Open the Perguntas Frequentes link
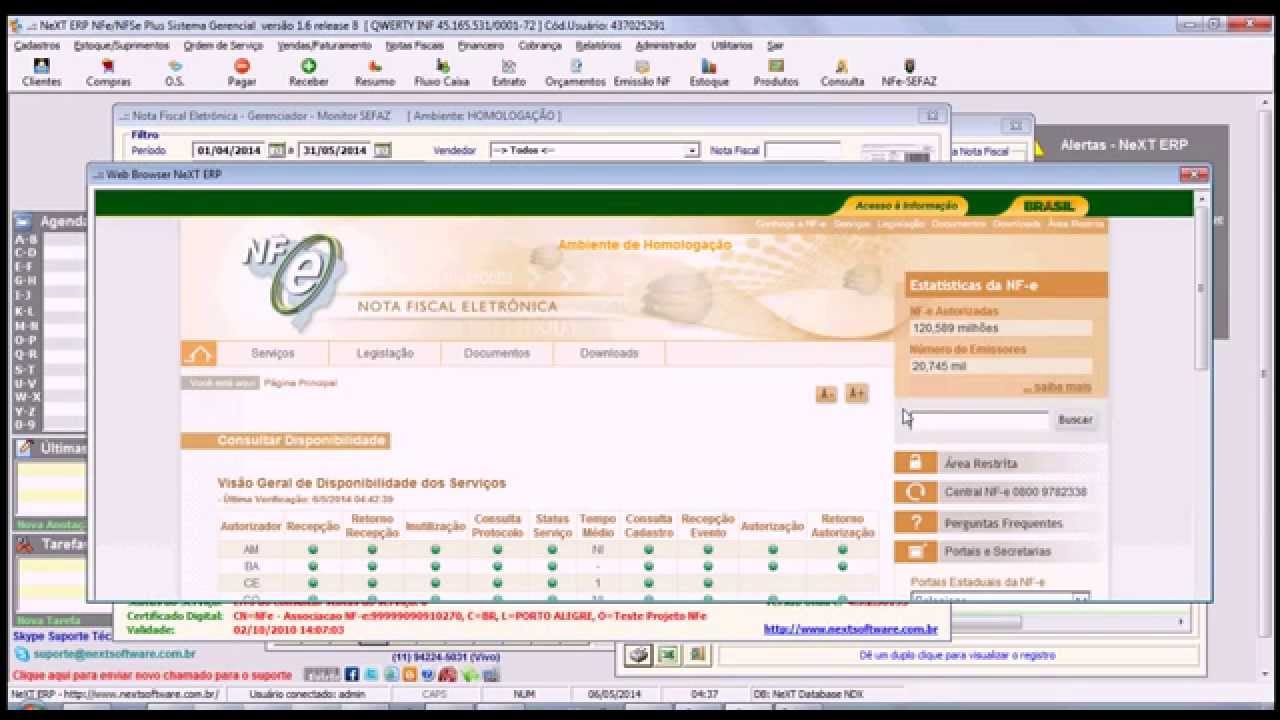This screenshot has width=1280, height=720. (x=1000, y=523)
